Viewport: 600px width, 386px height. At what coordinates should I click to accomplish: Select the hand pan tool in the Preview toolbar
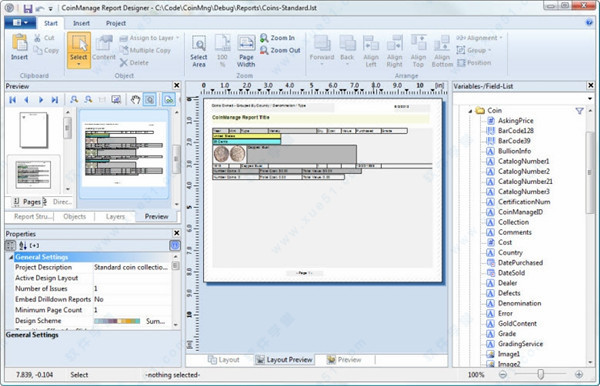135,100
